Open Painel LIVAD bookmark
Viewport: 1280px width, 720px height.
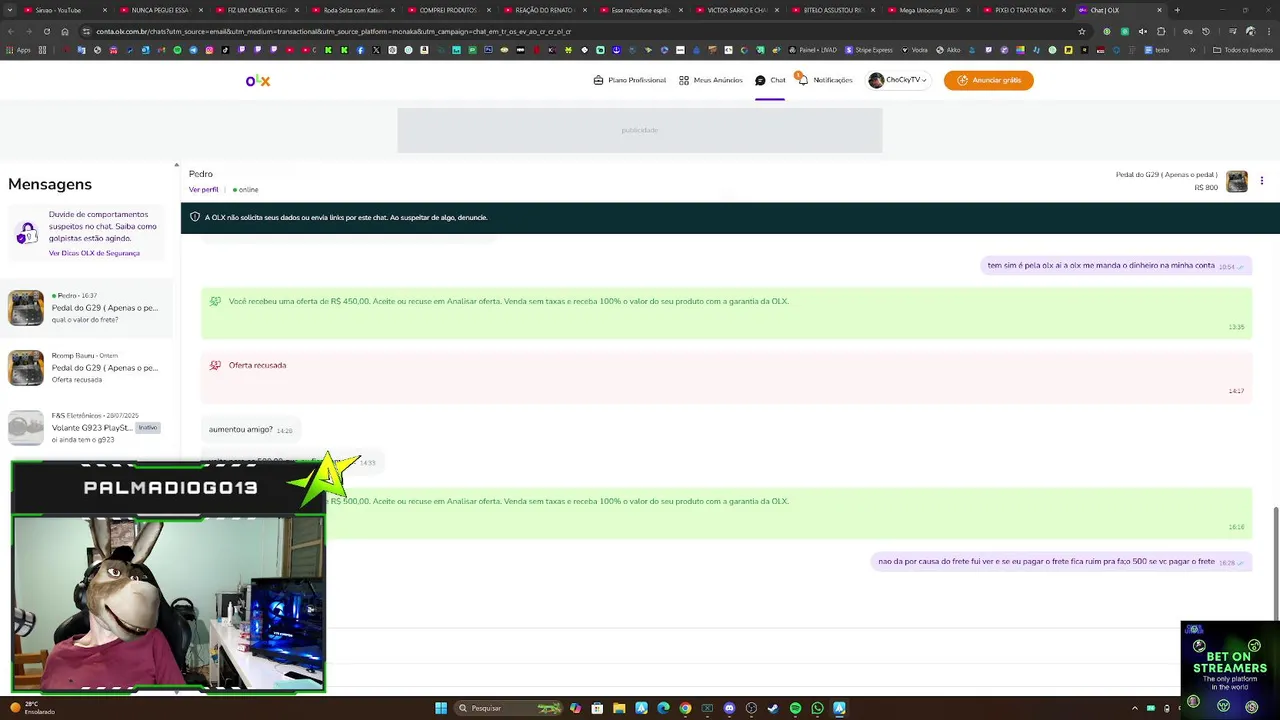tap(812, 50)
